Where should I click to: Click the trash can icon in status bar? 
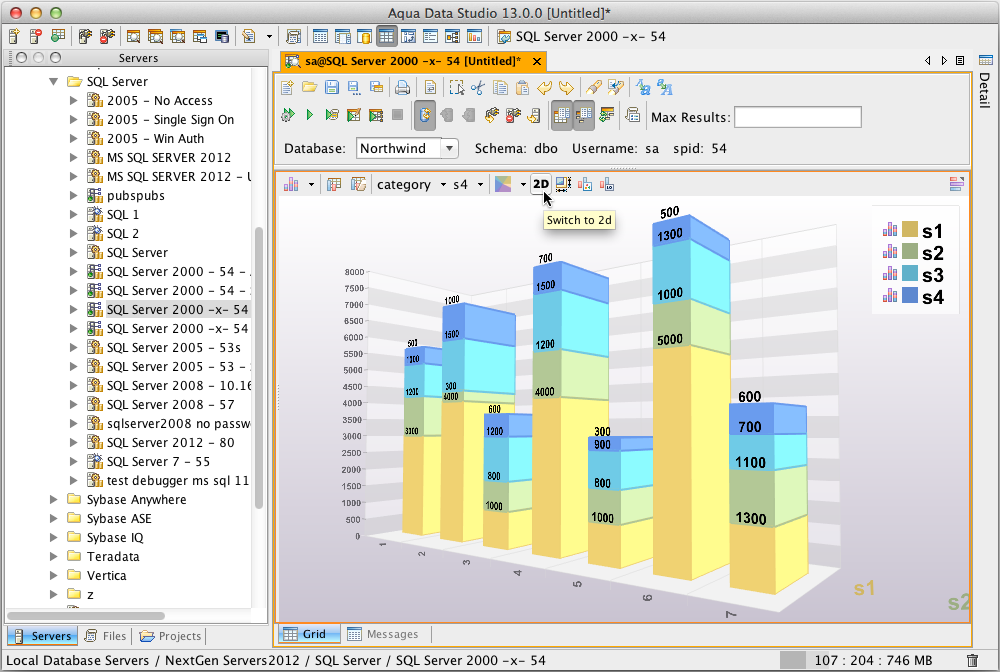(x=972, y=661)
